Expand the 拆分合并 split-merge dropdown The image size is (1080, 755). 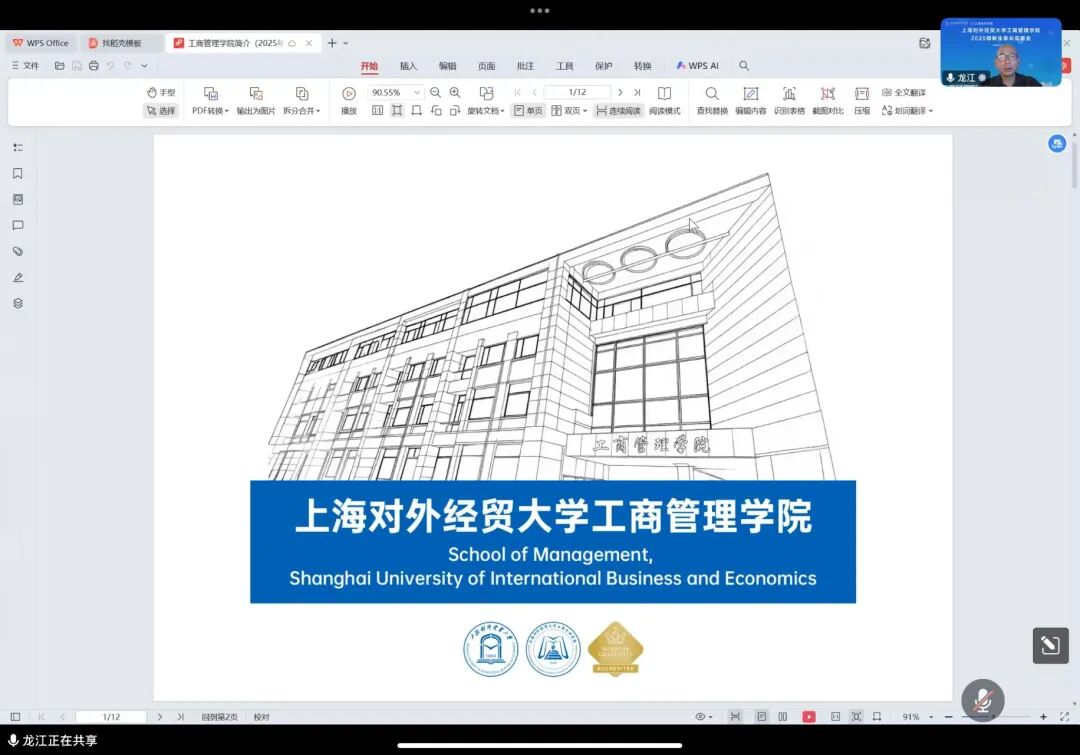pyautogui.click(x=301, y=111)
